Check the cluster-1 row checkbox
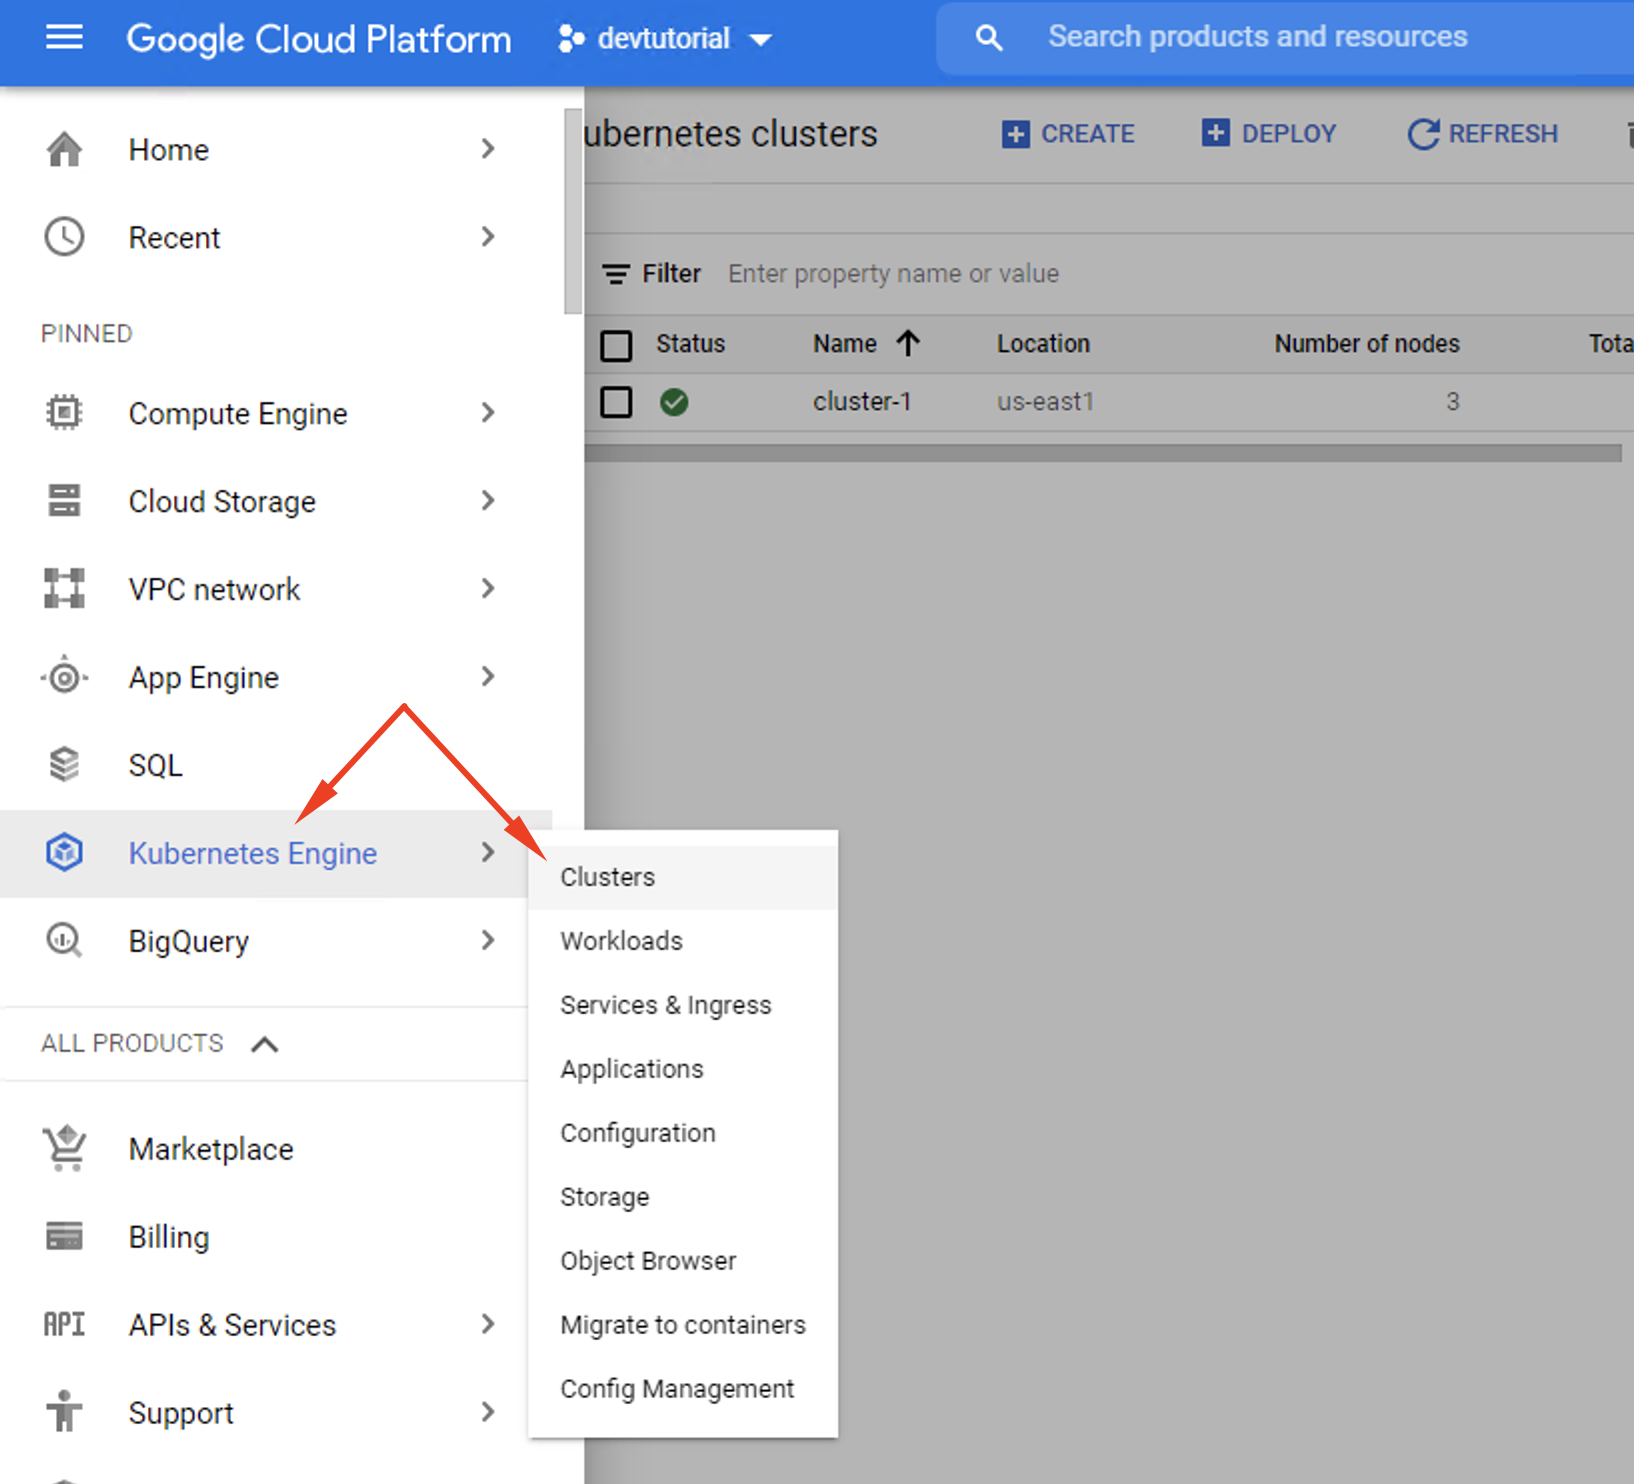The height and width of the screenshot is (1484, 1634). pos(616,402)
